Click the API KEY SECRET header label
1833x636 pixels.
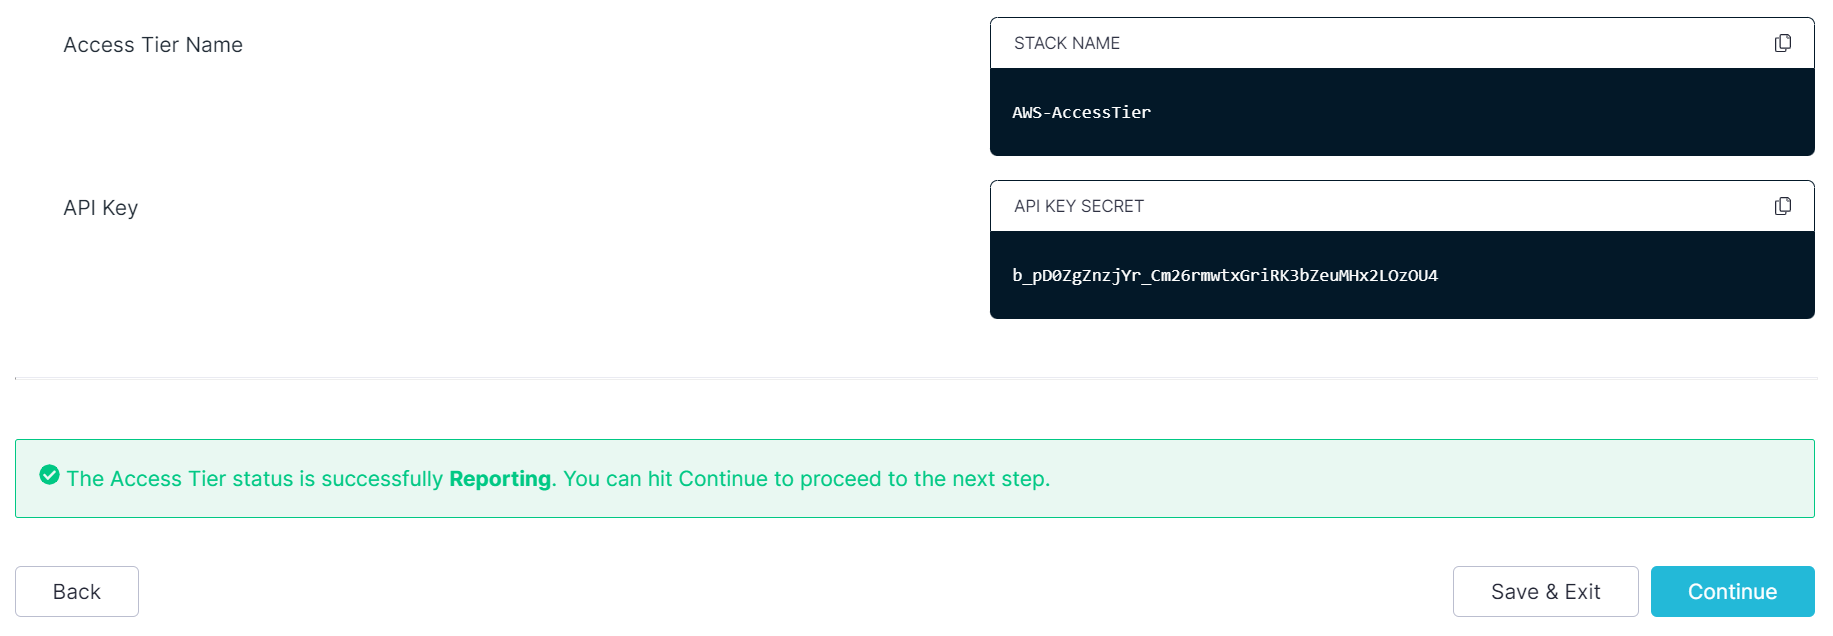[x=1078, y=206]
